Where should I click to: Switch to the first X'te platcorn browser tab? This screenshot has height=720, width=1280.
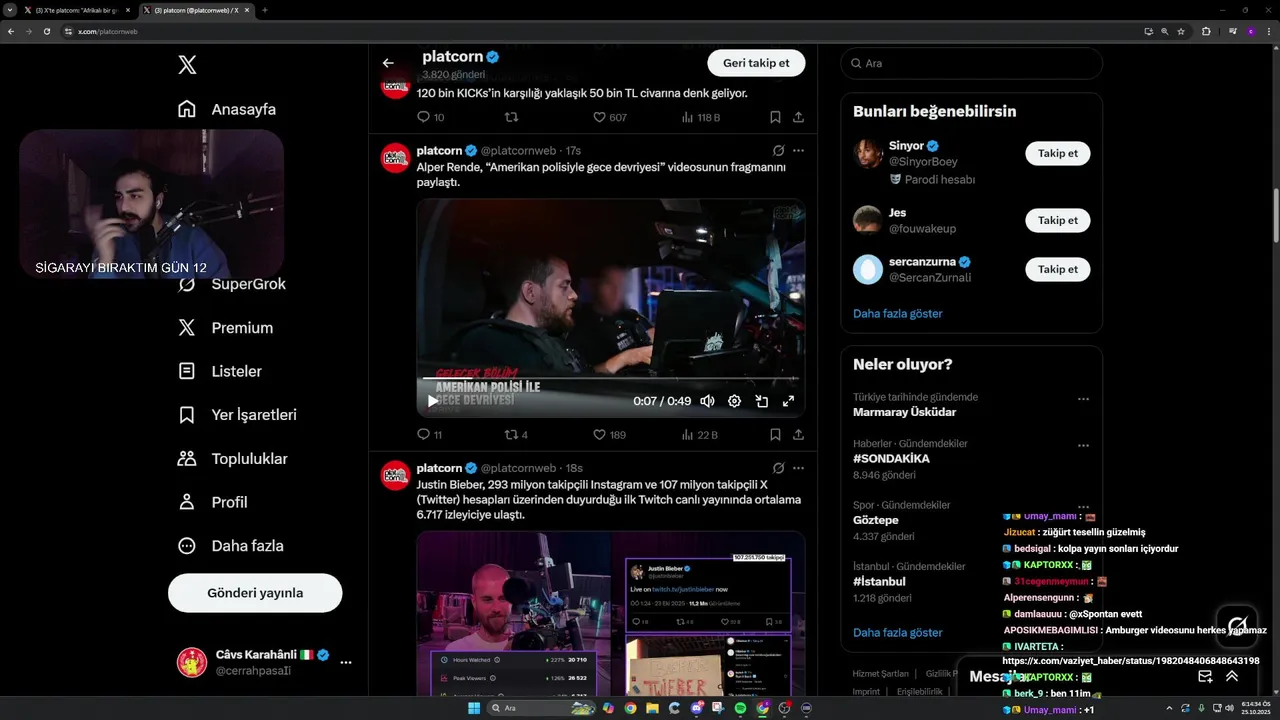77,10
